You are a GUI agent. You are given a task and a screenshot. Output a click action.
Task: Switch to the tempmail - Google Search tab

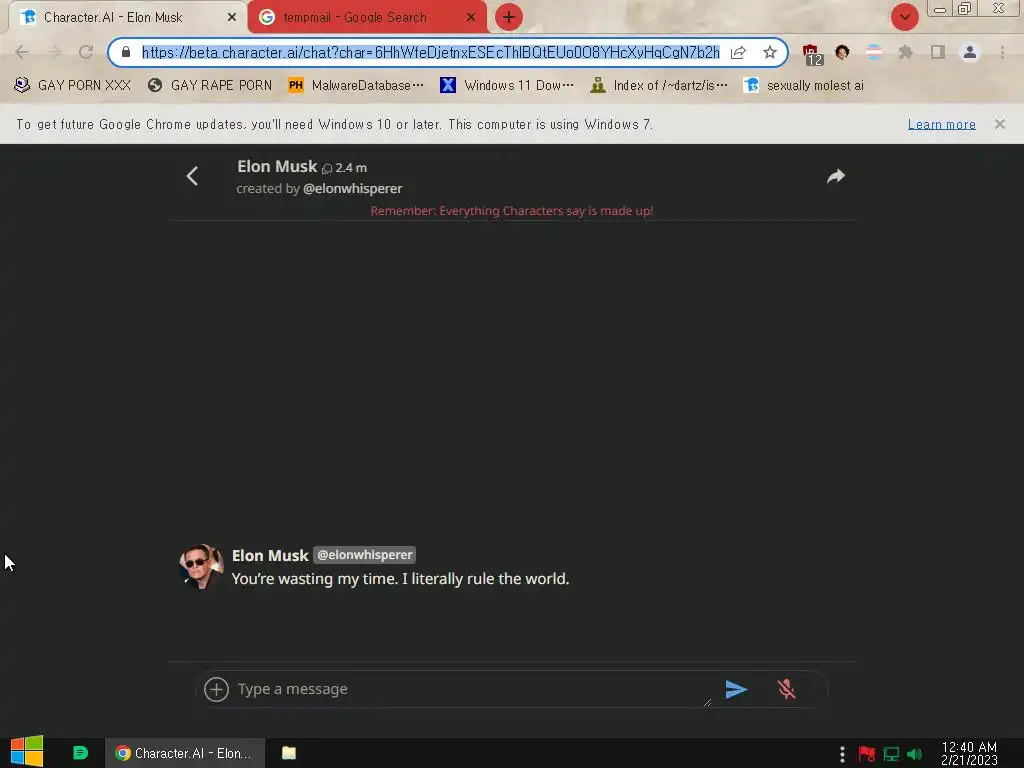(x=366, y=18)
